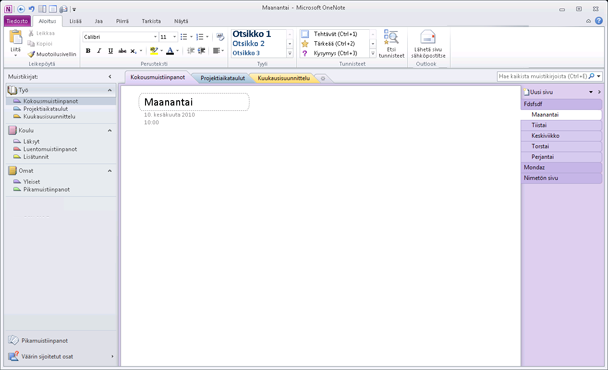This screenshot has height=370, width=608.
Task: Increase indent position
Action: tap(202, 51)
